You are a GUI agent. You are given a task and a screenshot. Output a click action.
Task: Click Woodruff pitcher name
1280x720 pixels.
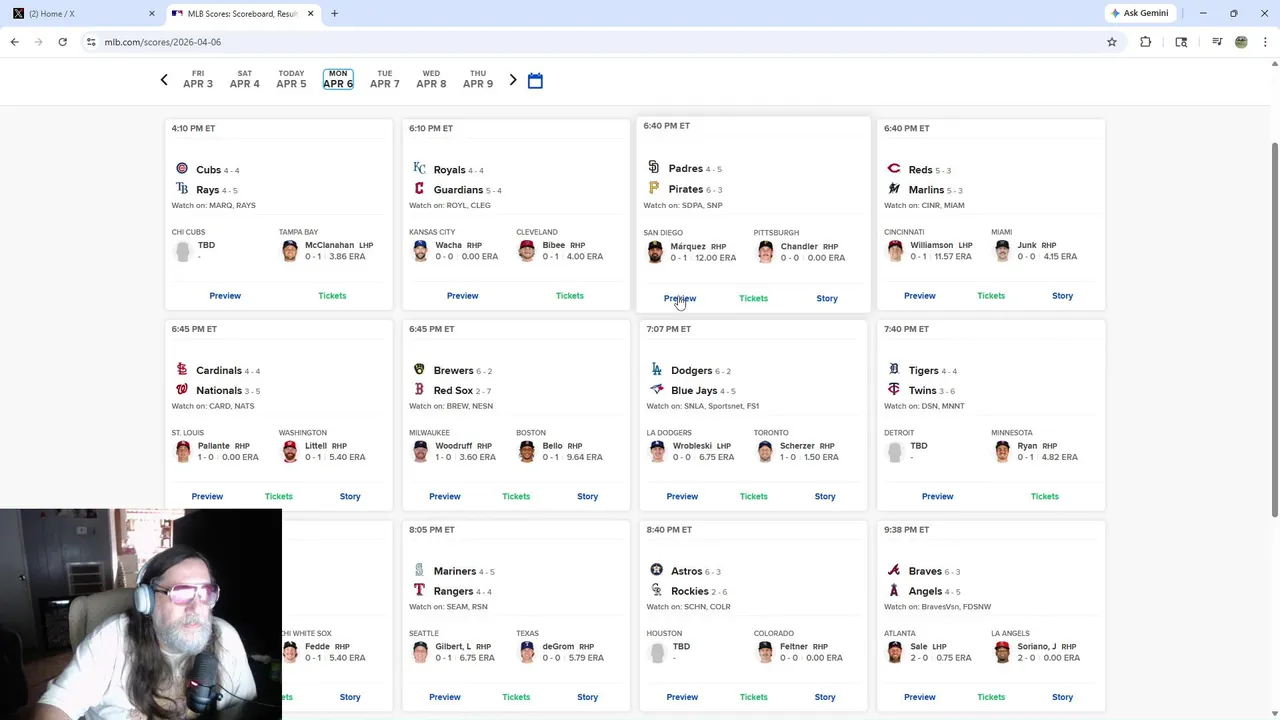tap(453, 446)
